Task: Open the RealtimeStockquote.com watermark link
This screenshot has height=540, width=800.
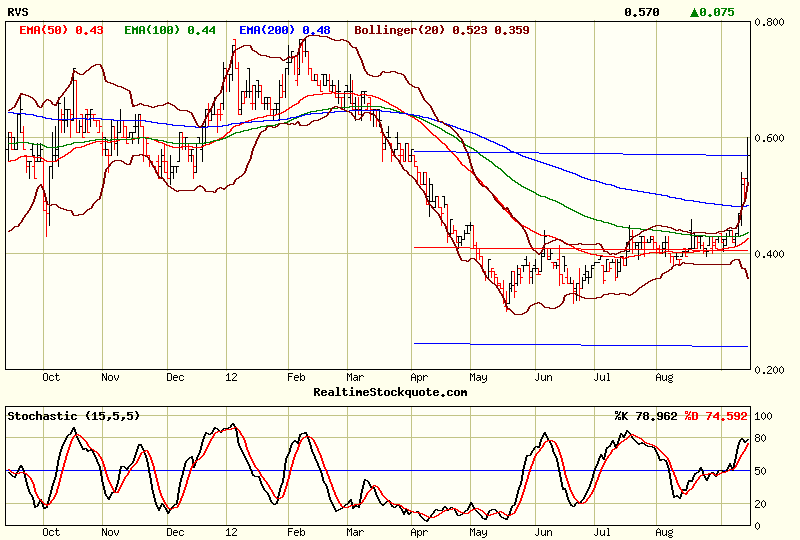Action: pyautogui.click(x=390, y=392)
